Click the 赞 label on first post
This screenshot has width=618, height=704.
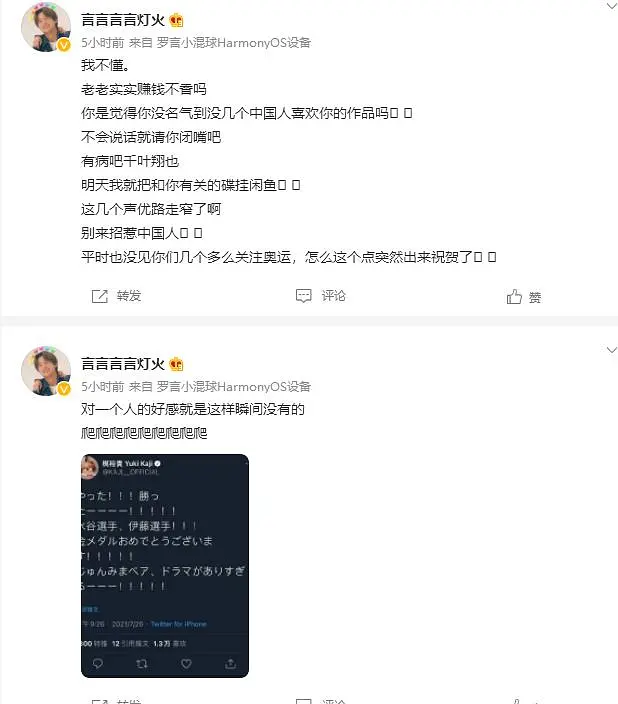pos(535,297)
